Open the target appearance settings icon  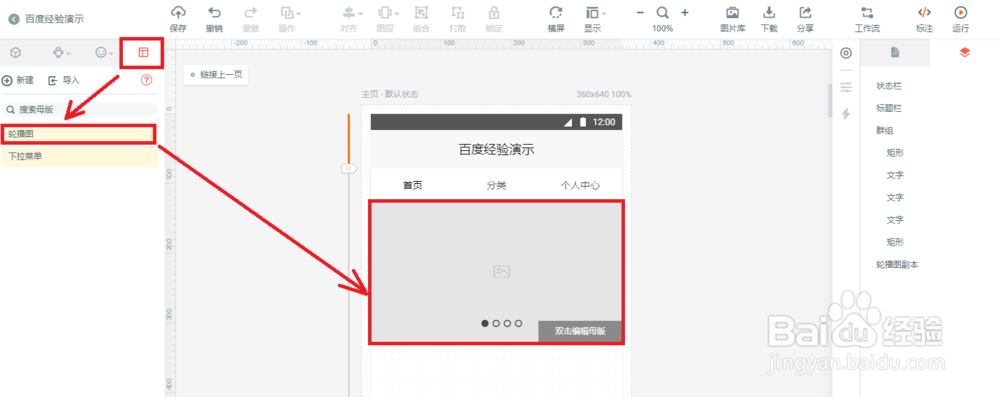pyautogui.click(x=846, y=53)
